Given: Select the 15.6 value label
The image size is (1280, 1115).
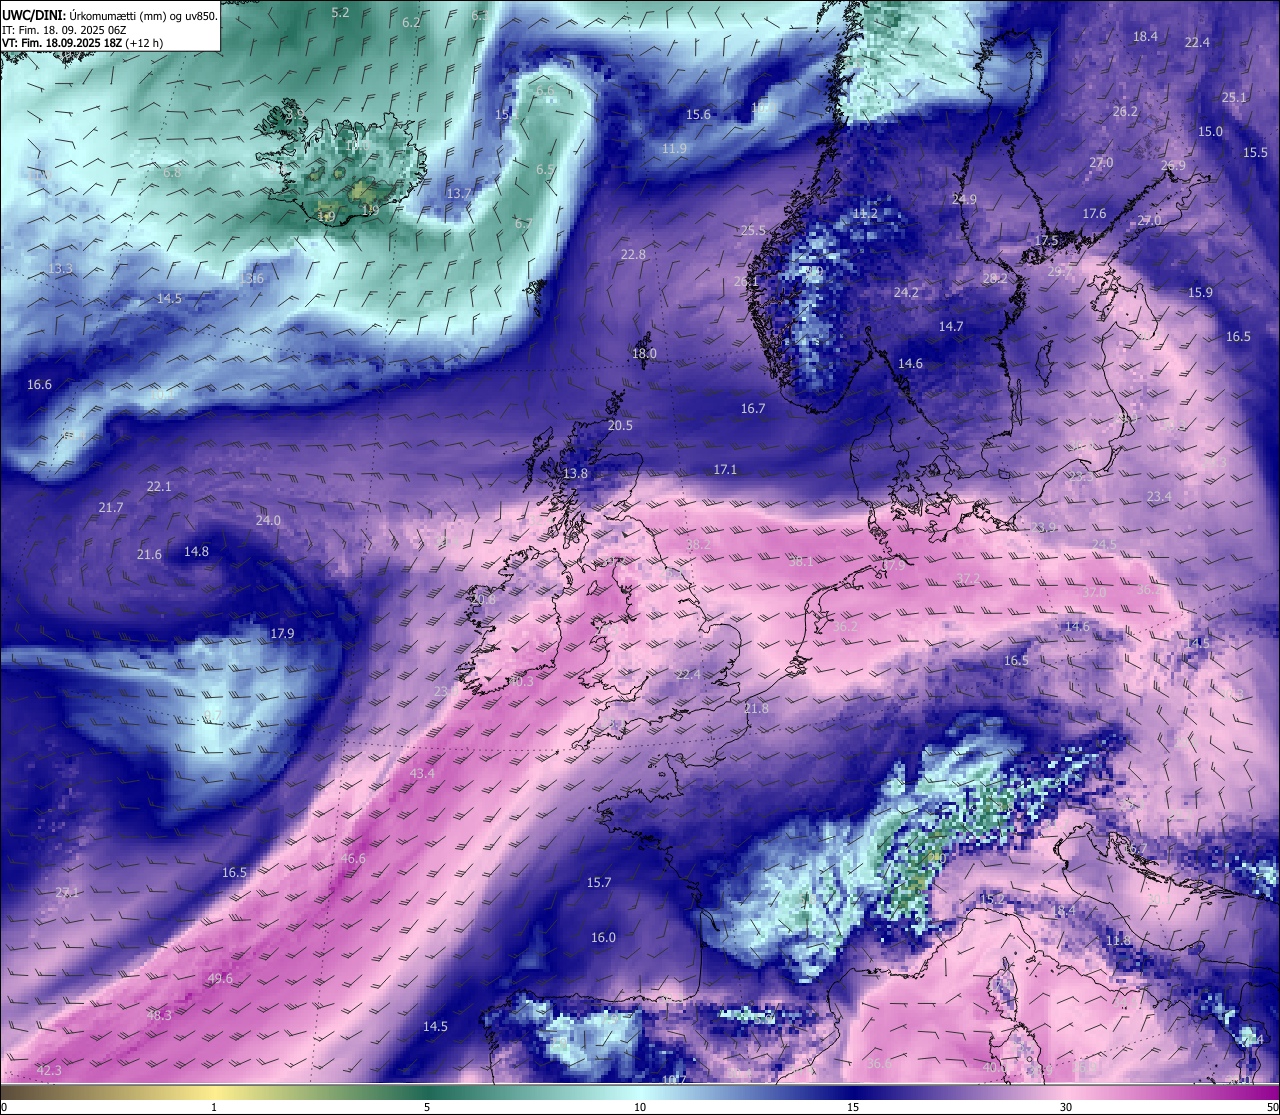Looking at the screenshot, I should [x=698, y=115].
